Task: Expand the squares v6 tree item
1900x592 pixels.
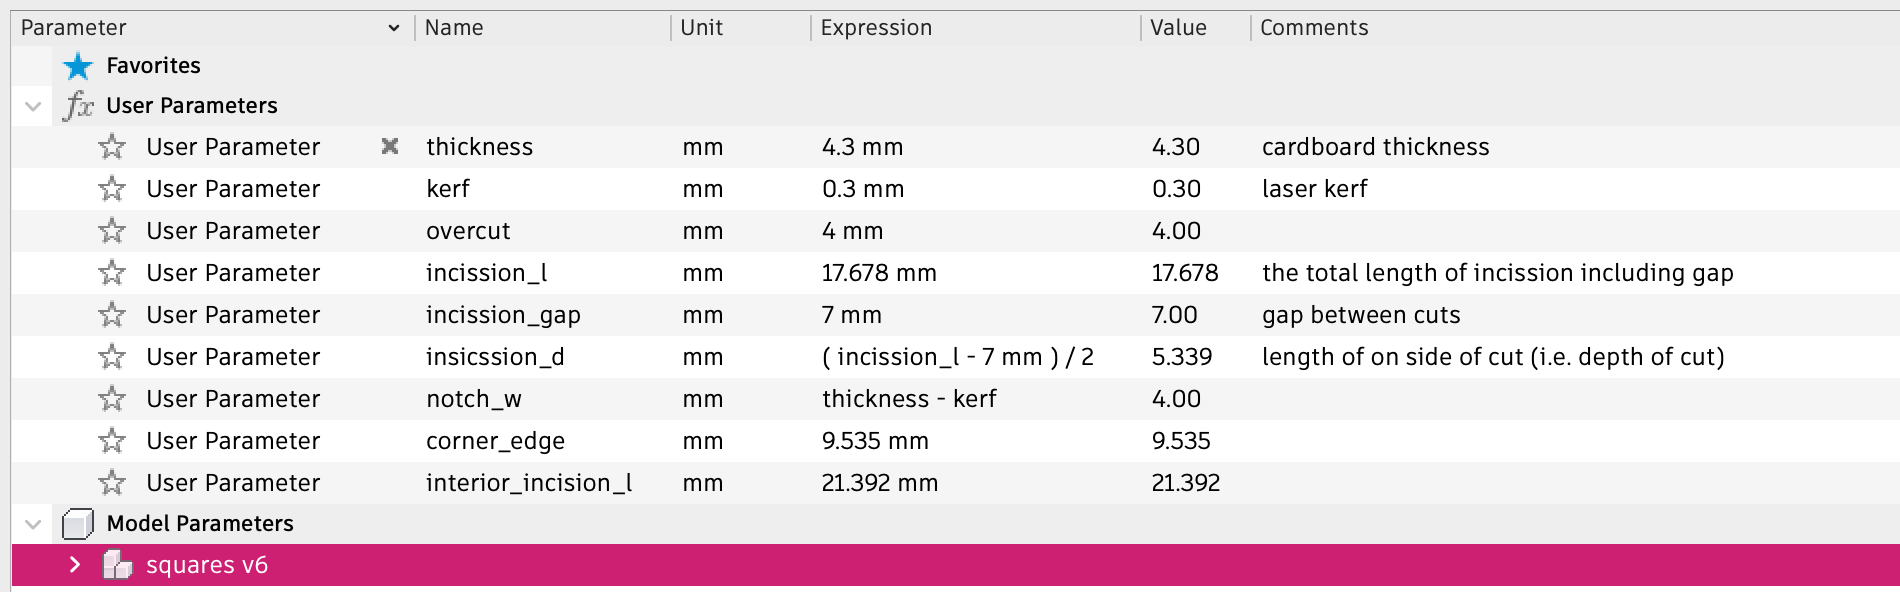Action: point(75,565)
